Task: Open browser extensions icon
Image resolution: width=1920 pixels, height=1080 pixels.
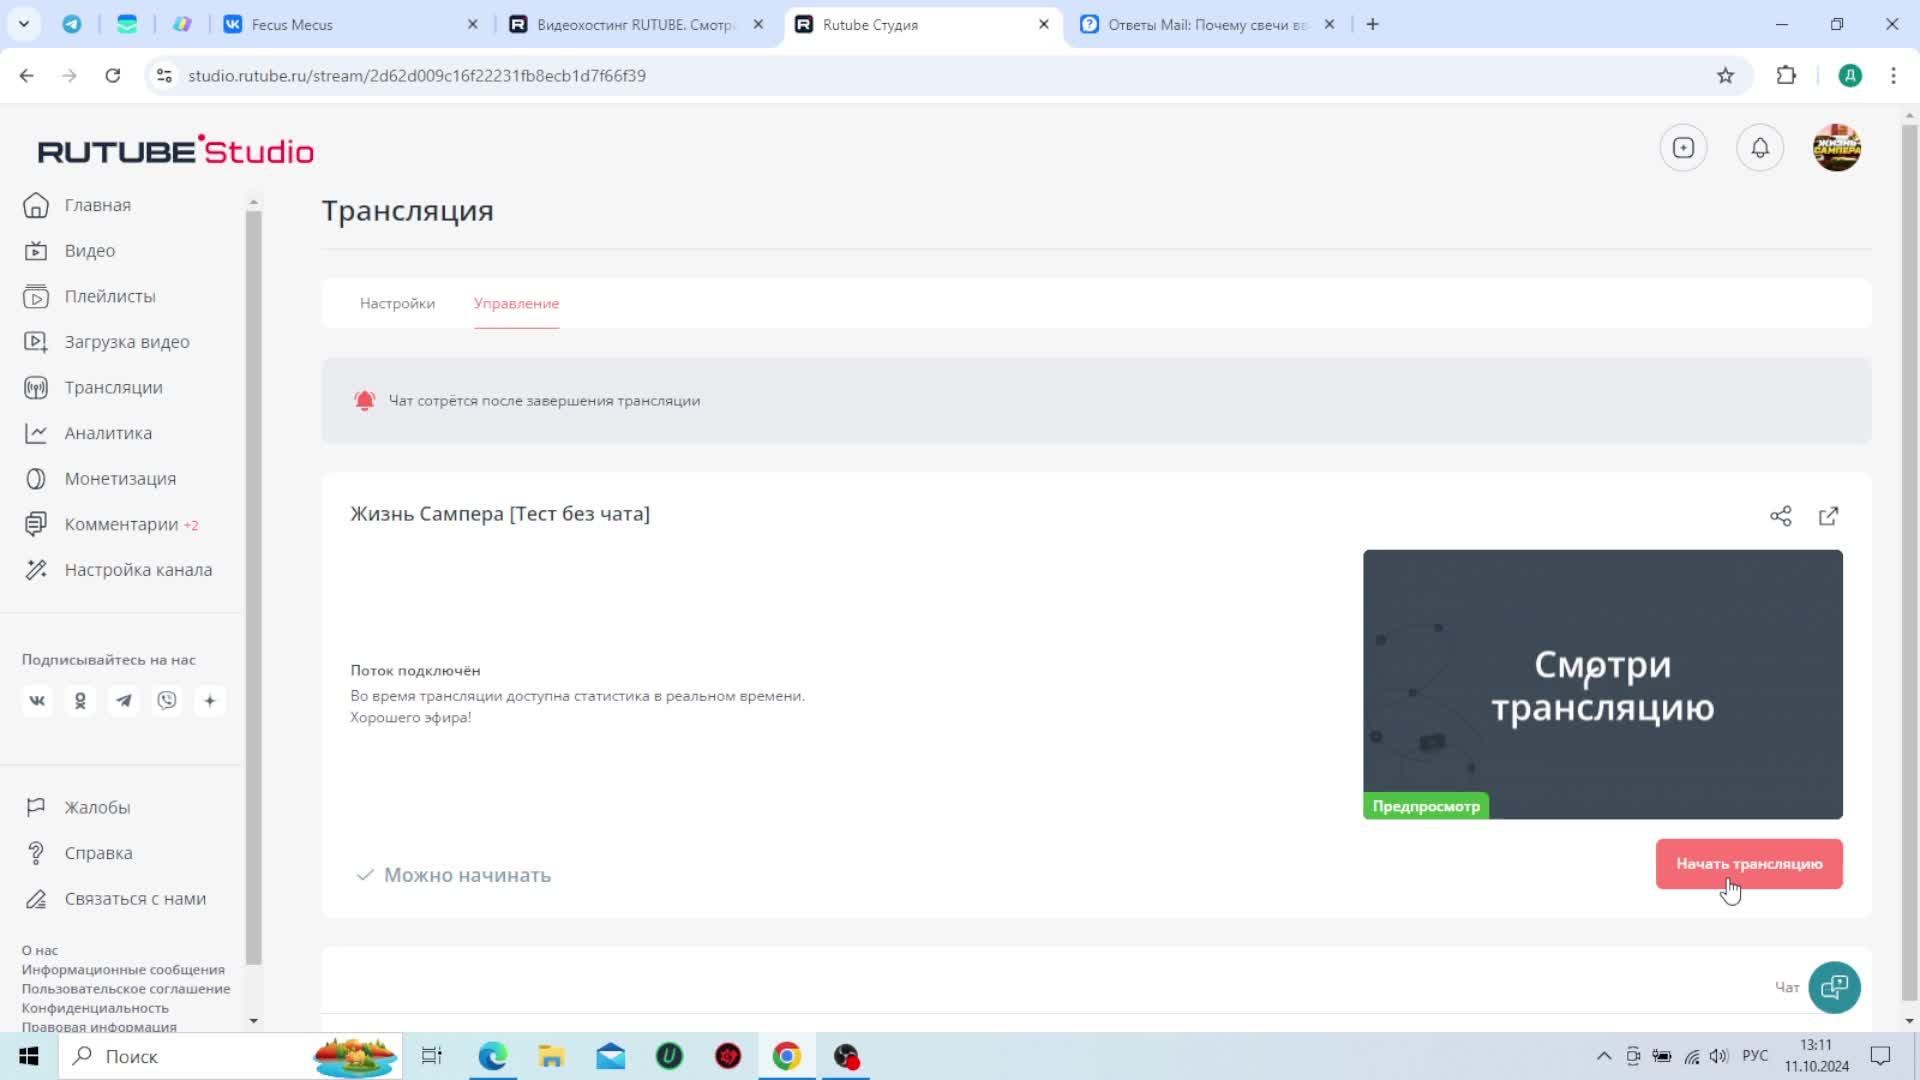Action: pyautogui.click(x=1786, y=75)
